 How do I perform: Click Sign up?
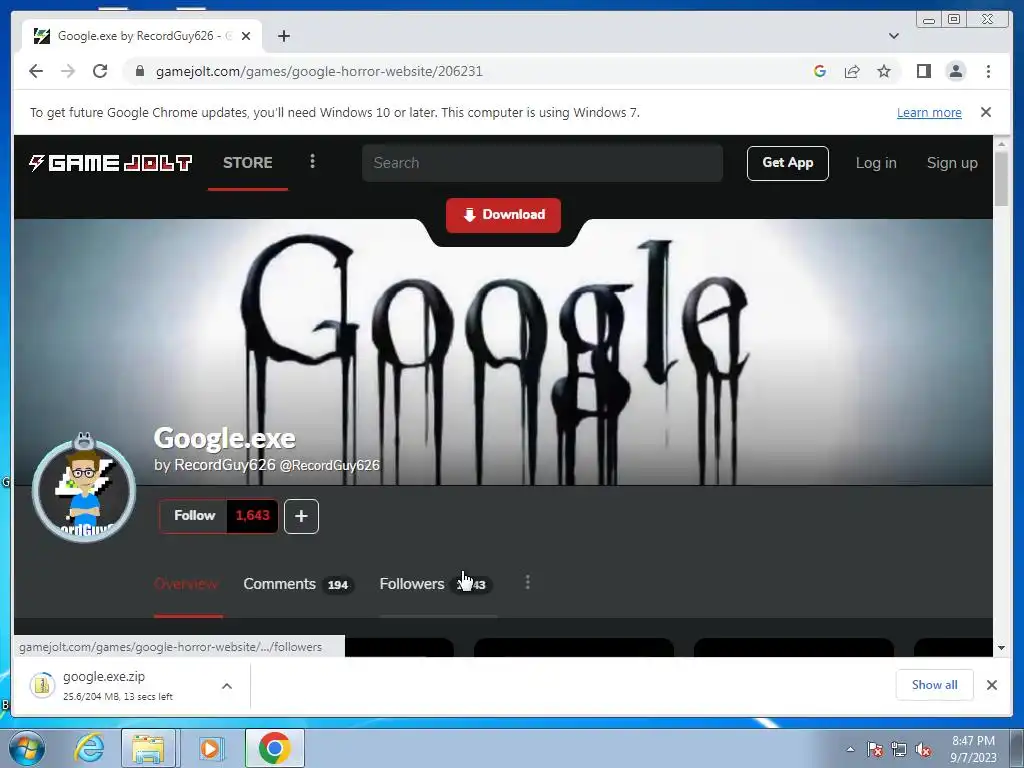(952, 163)
